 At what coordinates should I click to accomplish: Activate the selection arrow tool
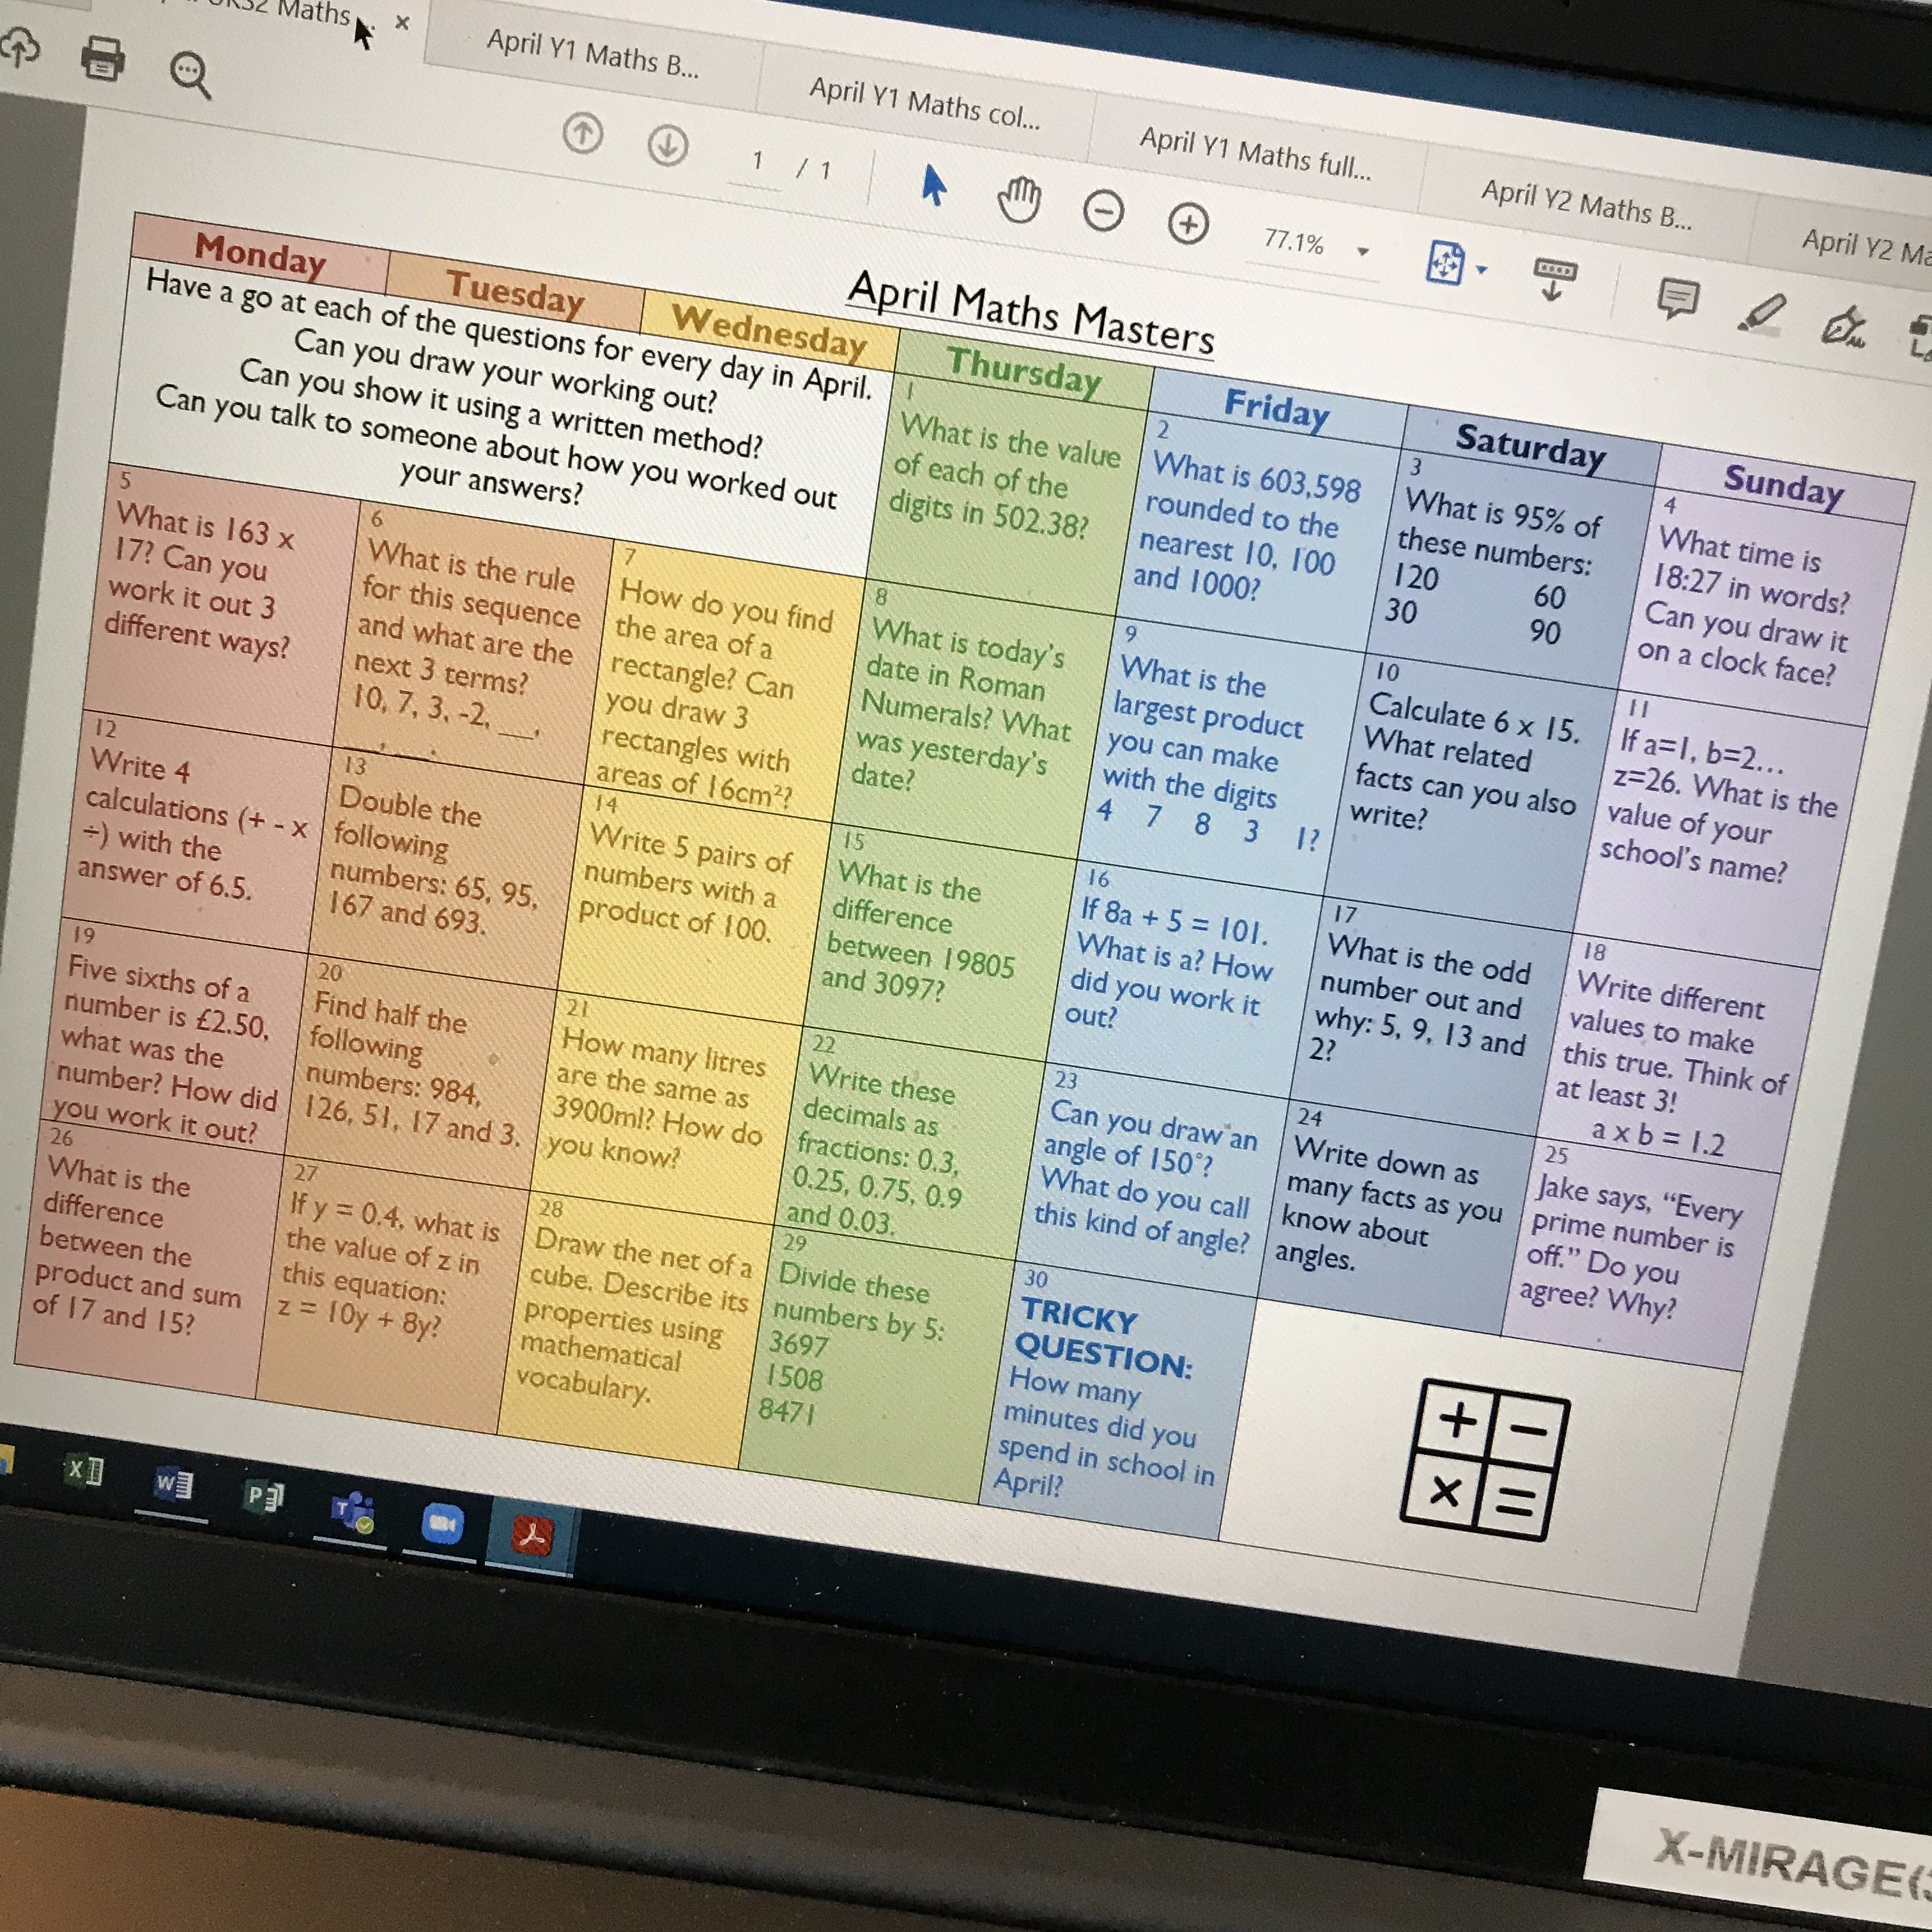coord(933,185)
